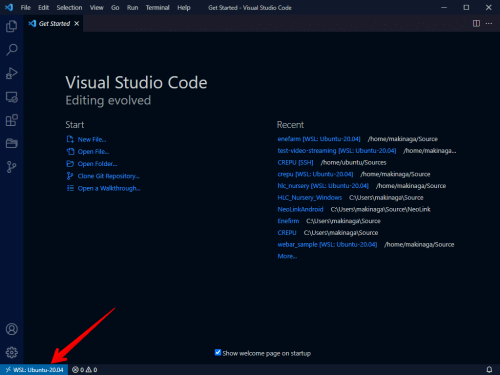The image size is (500, 375).
Task: Minimize the VS Code window
Action: click(444, 7)
